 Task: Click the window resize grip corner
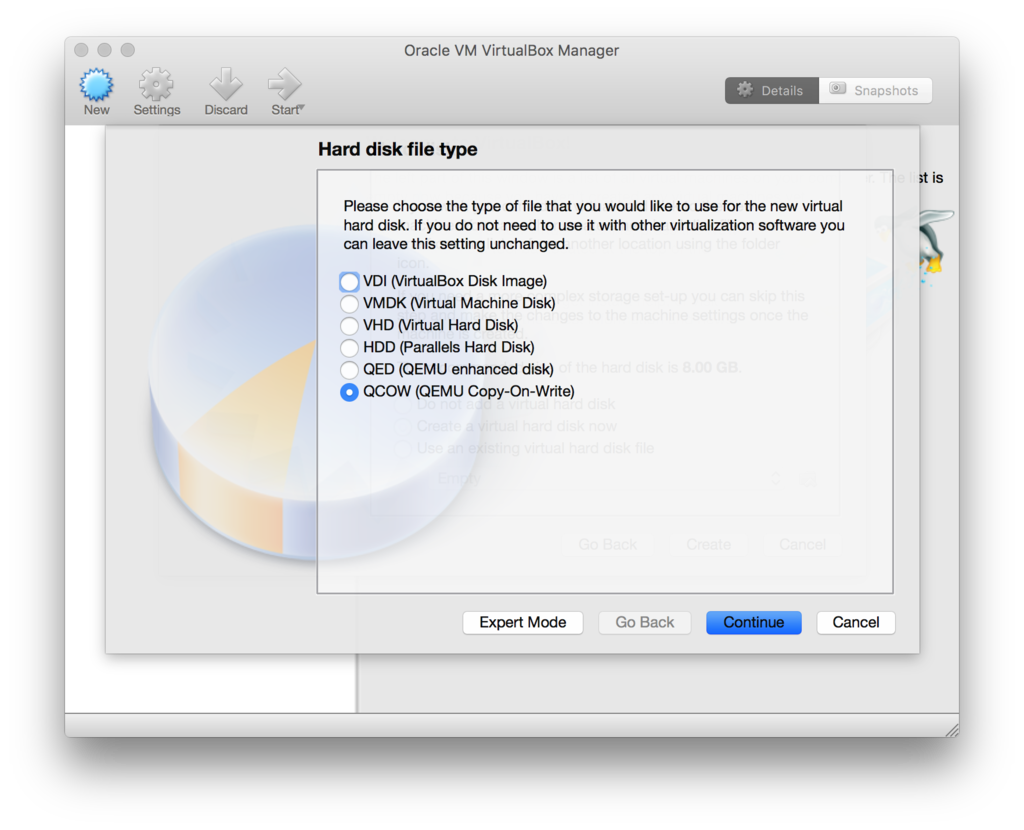coord(952,730)
